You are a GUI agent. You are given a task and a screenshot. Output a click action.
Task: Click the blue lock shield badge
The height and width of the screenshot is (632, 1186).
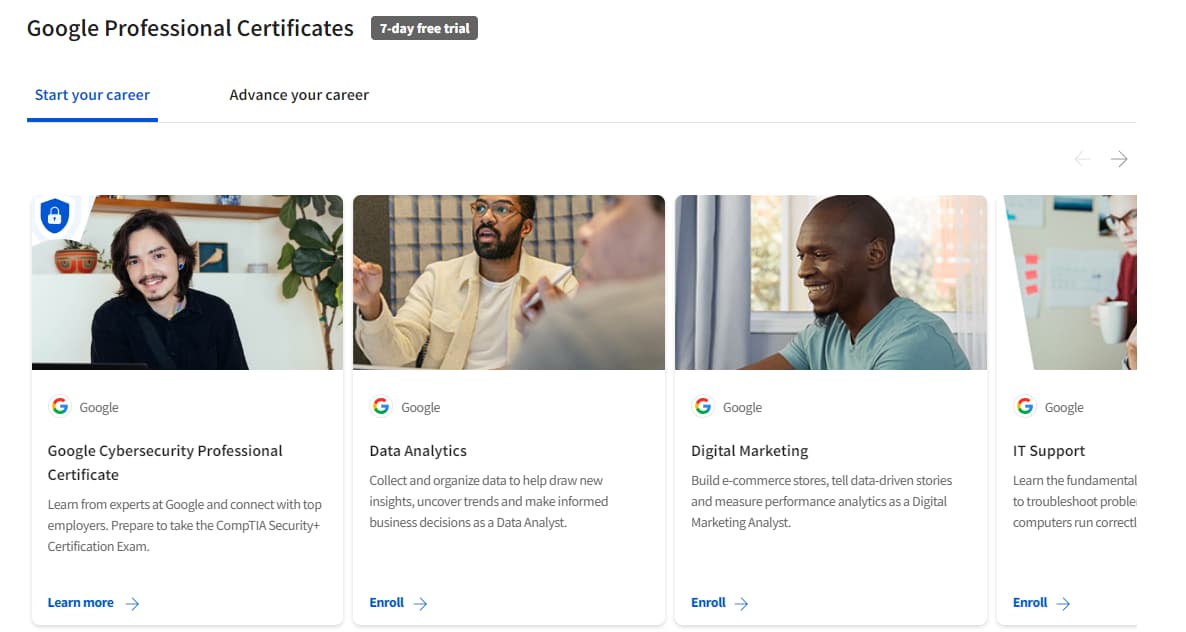pyautogui.click(x=54, y=215)
